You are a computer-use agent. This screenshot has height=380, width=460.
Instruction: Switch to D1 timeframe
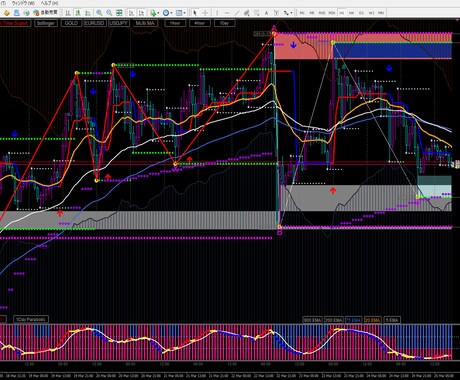tap(361, 13)
